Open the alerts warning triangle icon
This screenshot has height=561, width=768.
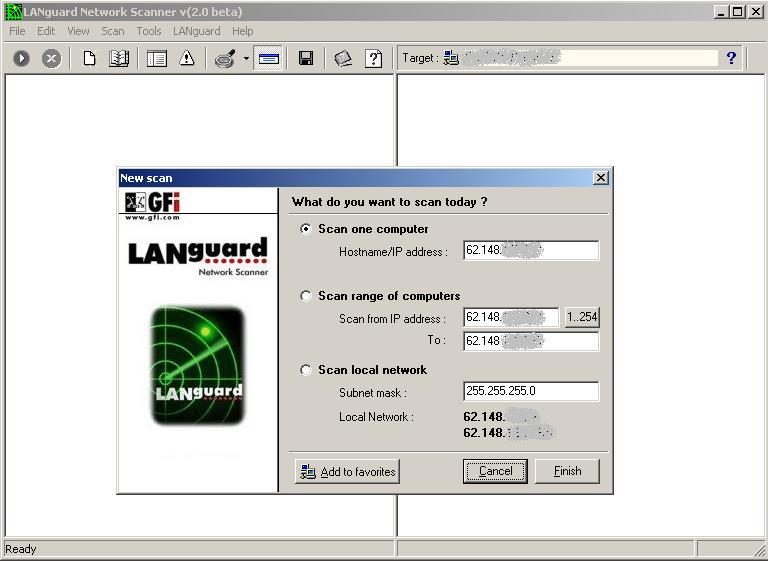click(187, 58)
